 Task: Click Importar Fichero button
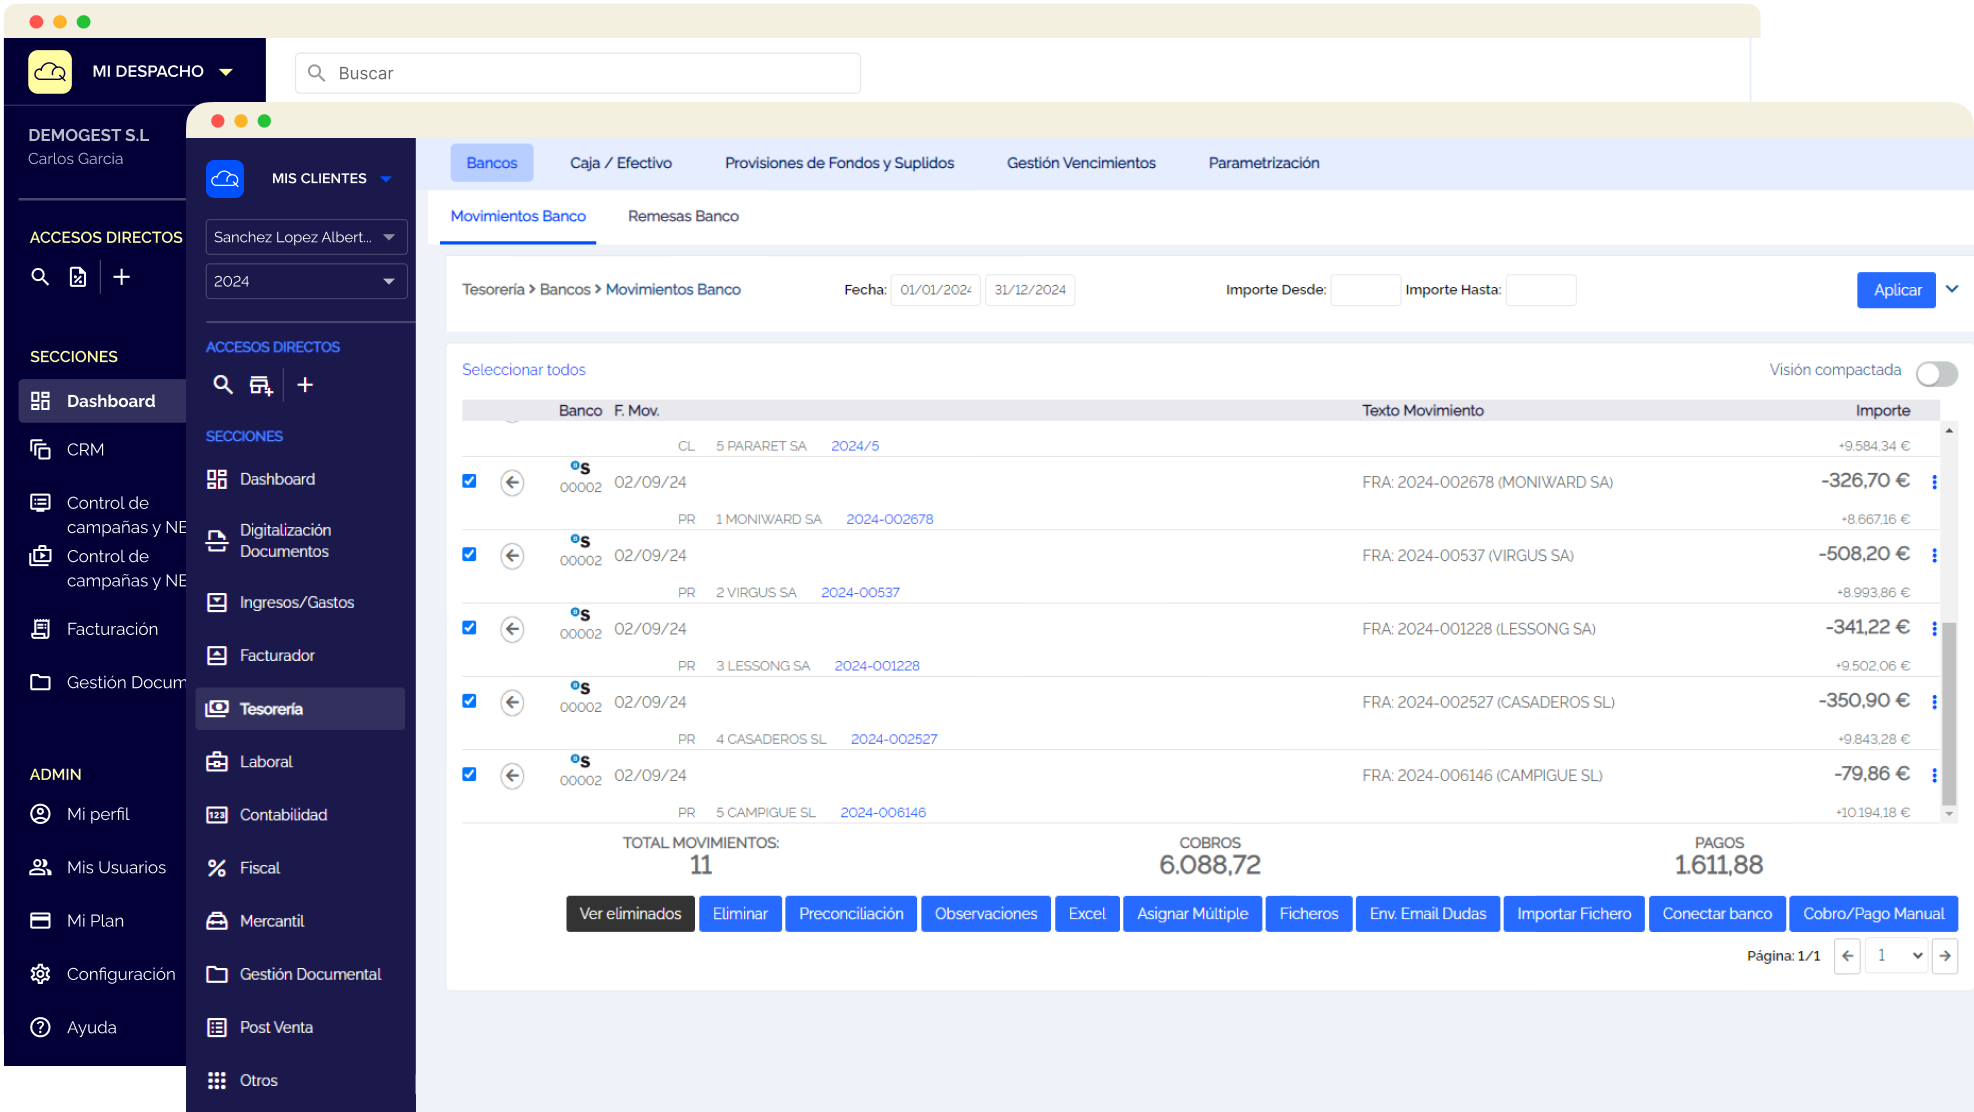pyautogui.click(x=1574, y=913)
